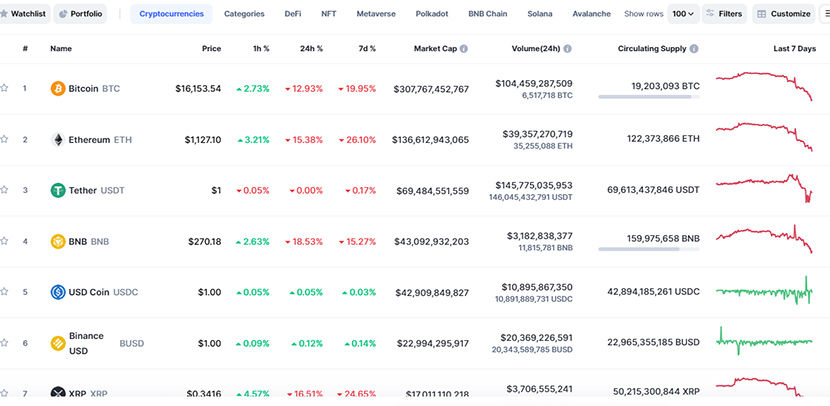Open the Filters panel

[724, 14]
